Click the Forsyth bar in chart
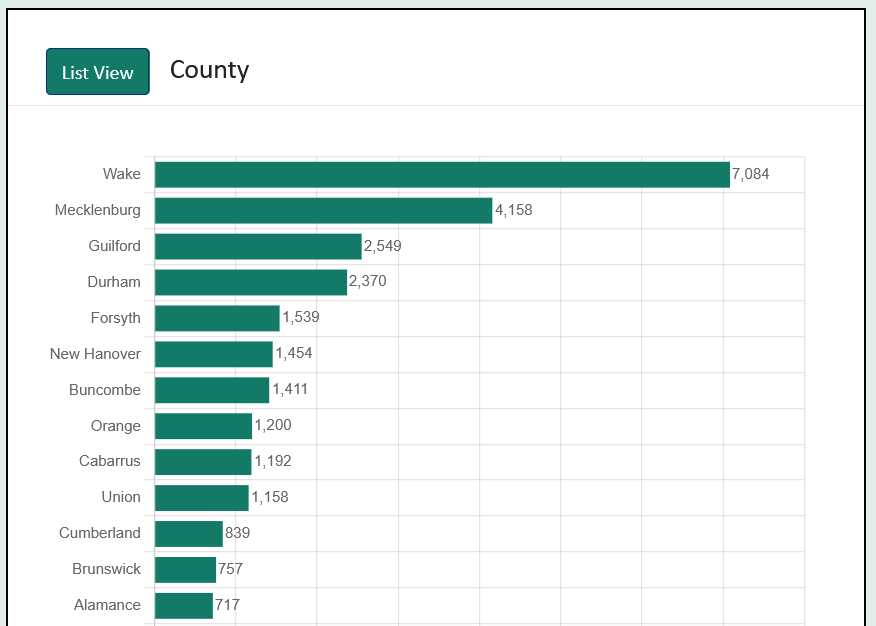This screenshot has height=626, width=876. 217,318
